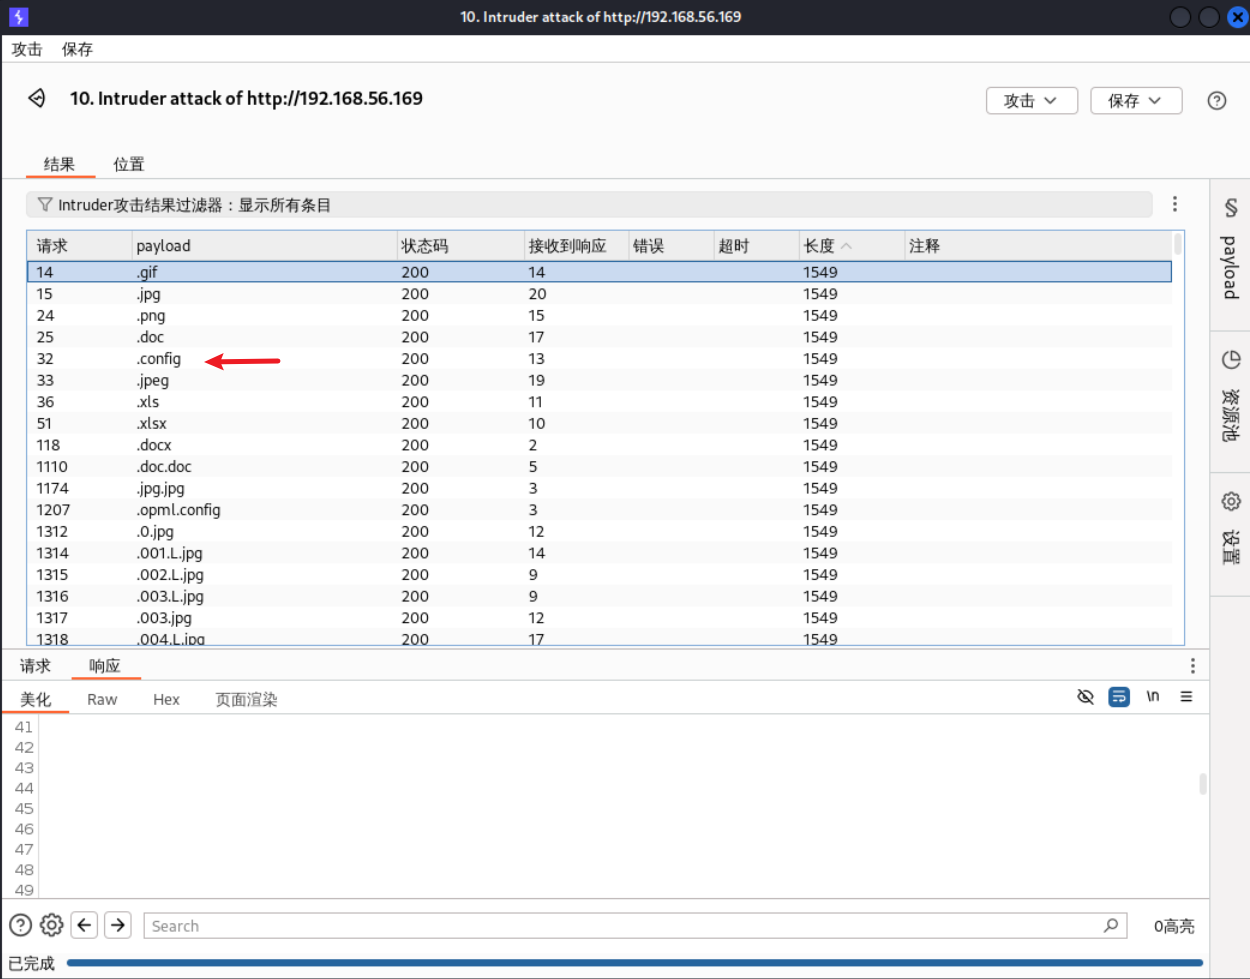Toggle hidden characters eye icon in response
1250x979 pixels.
click(1085, 697)
